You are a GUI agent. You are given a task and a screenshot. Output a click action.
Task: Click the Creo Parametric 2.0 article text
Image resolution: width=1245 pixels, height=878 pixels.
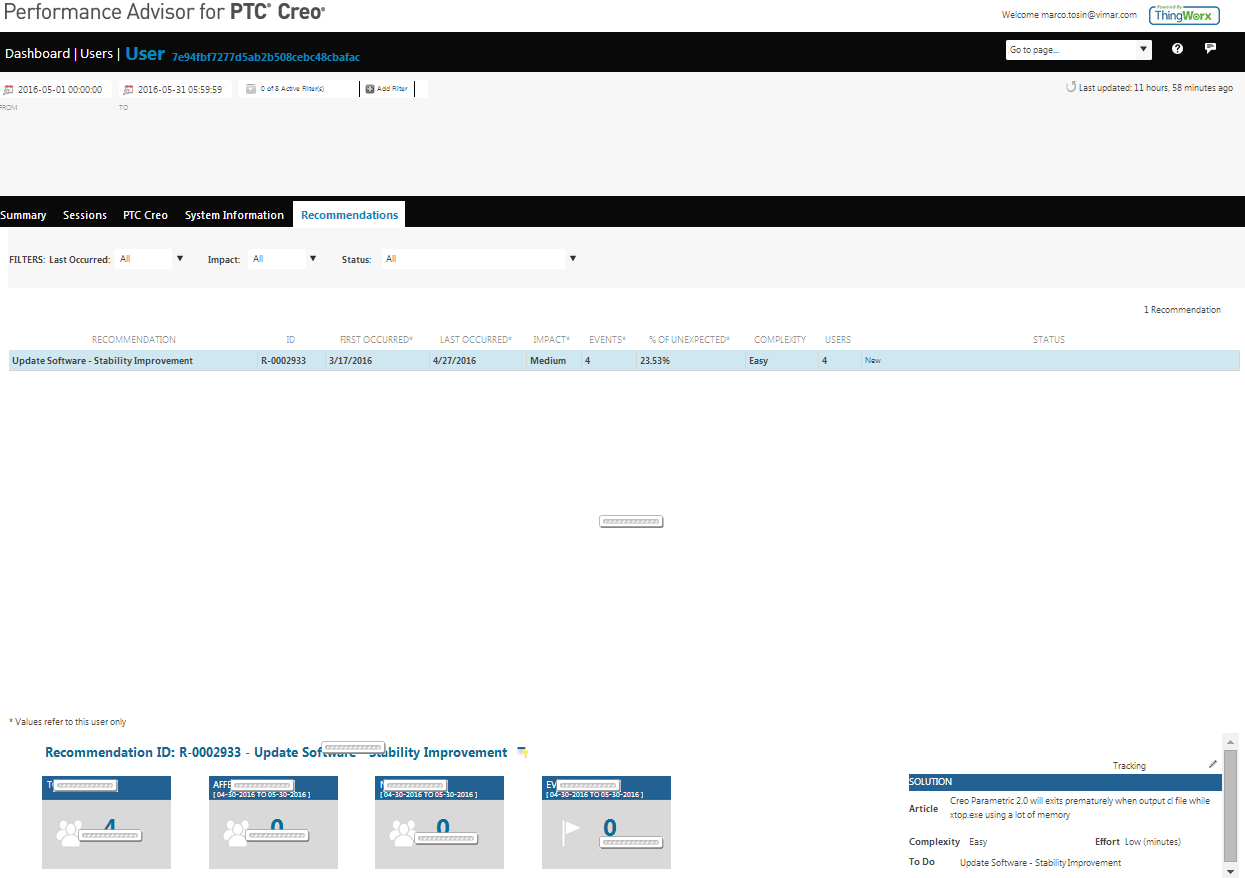[1079, 808]
